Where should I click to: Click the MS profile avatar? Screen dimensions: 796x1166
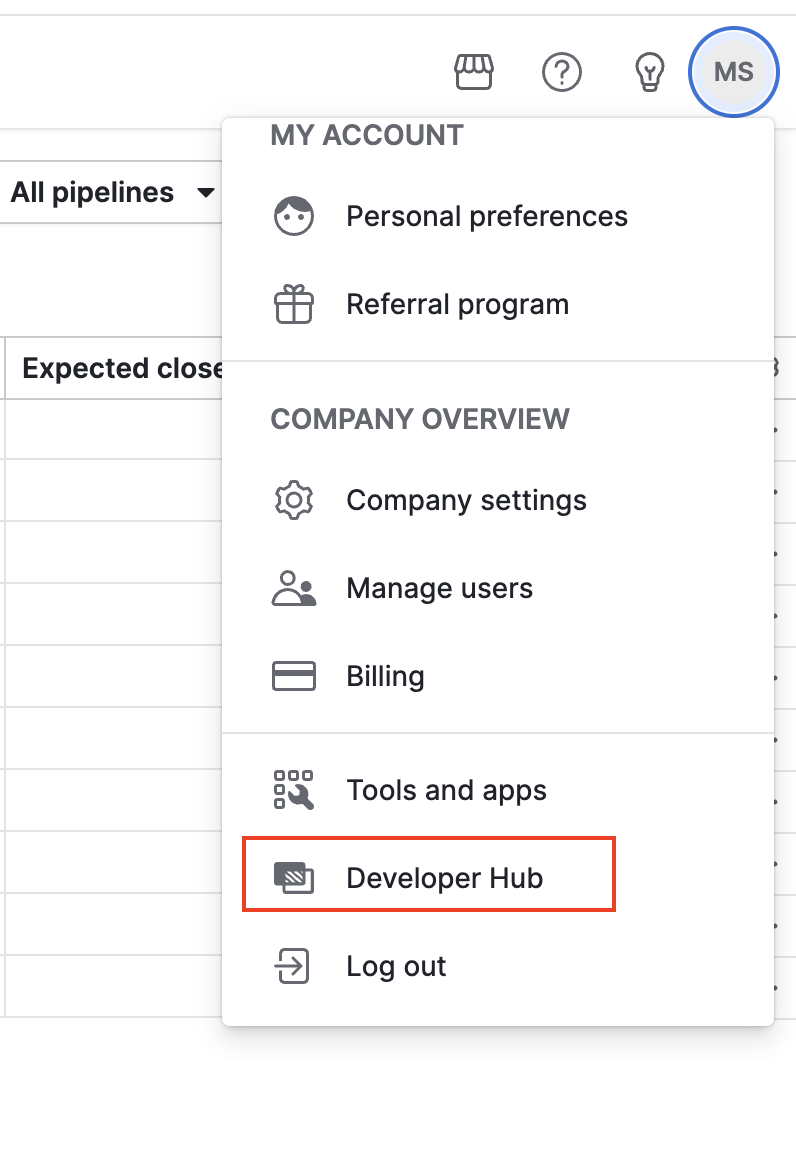[x=734, y=72]
